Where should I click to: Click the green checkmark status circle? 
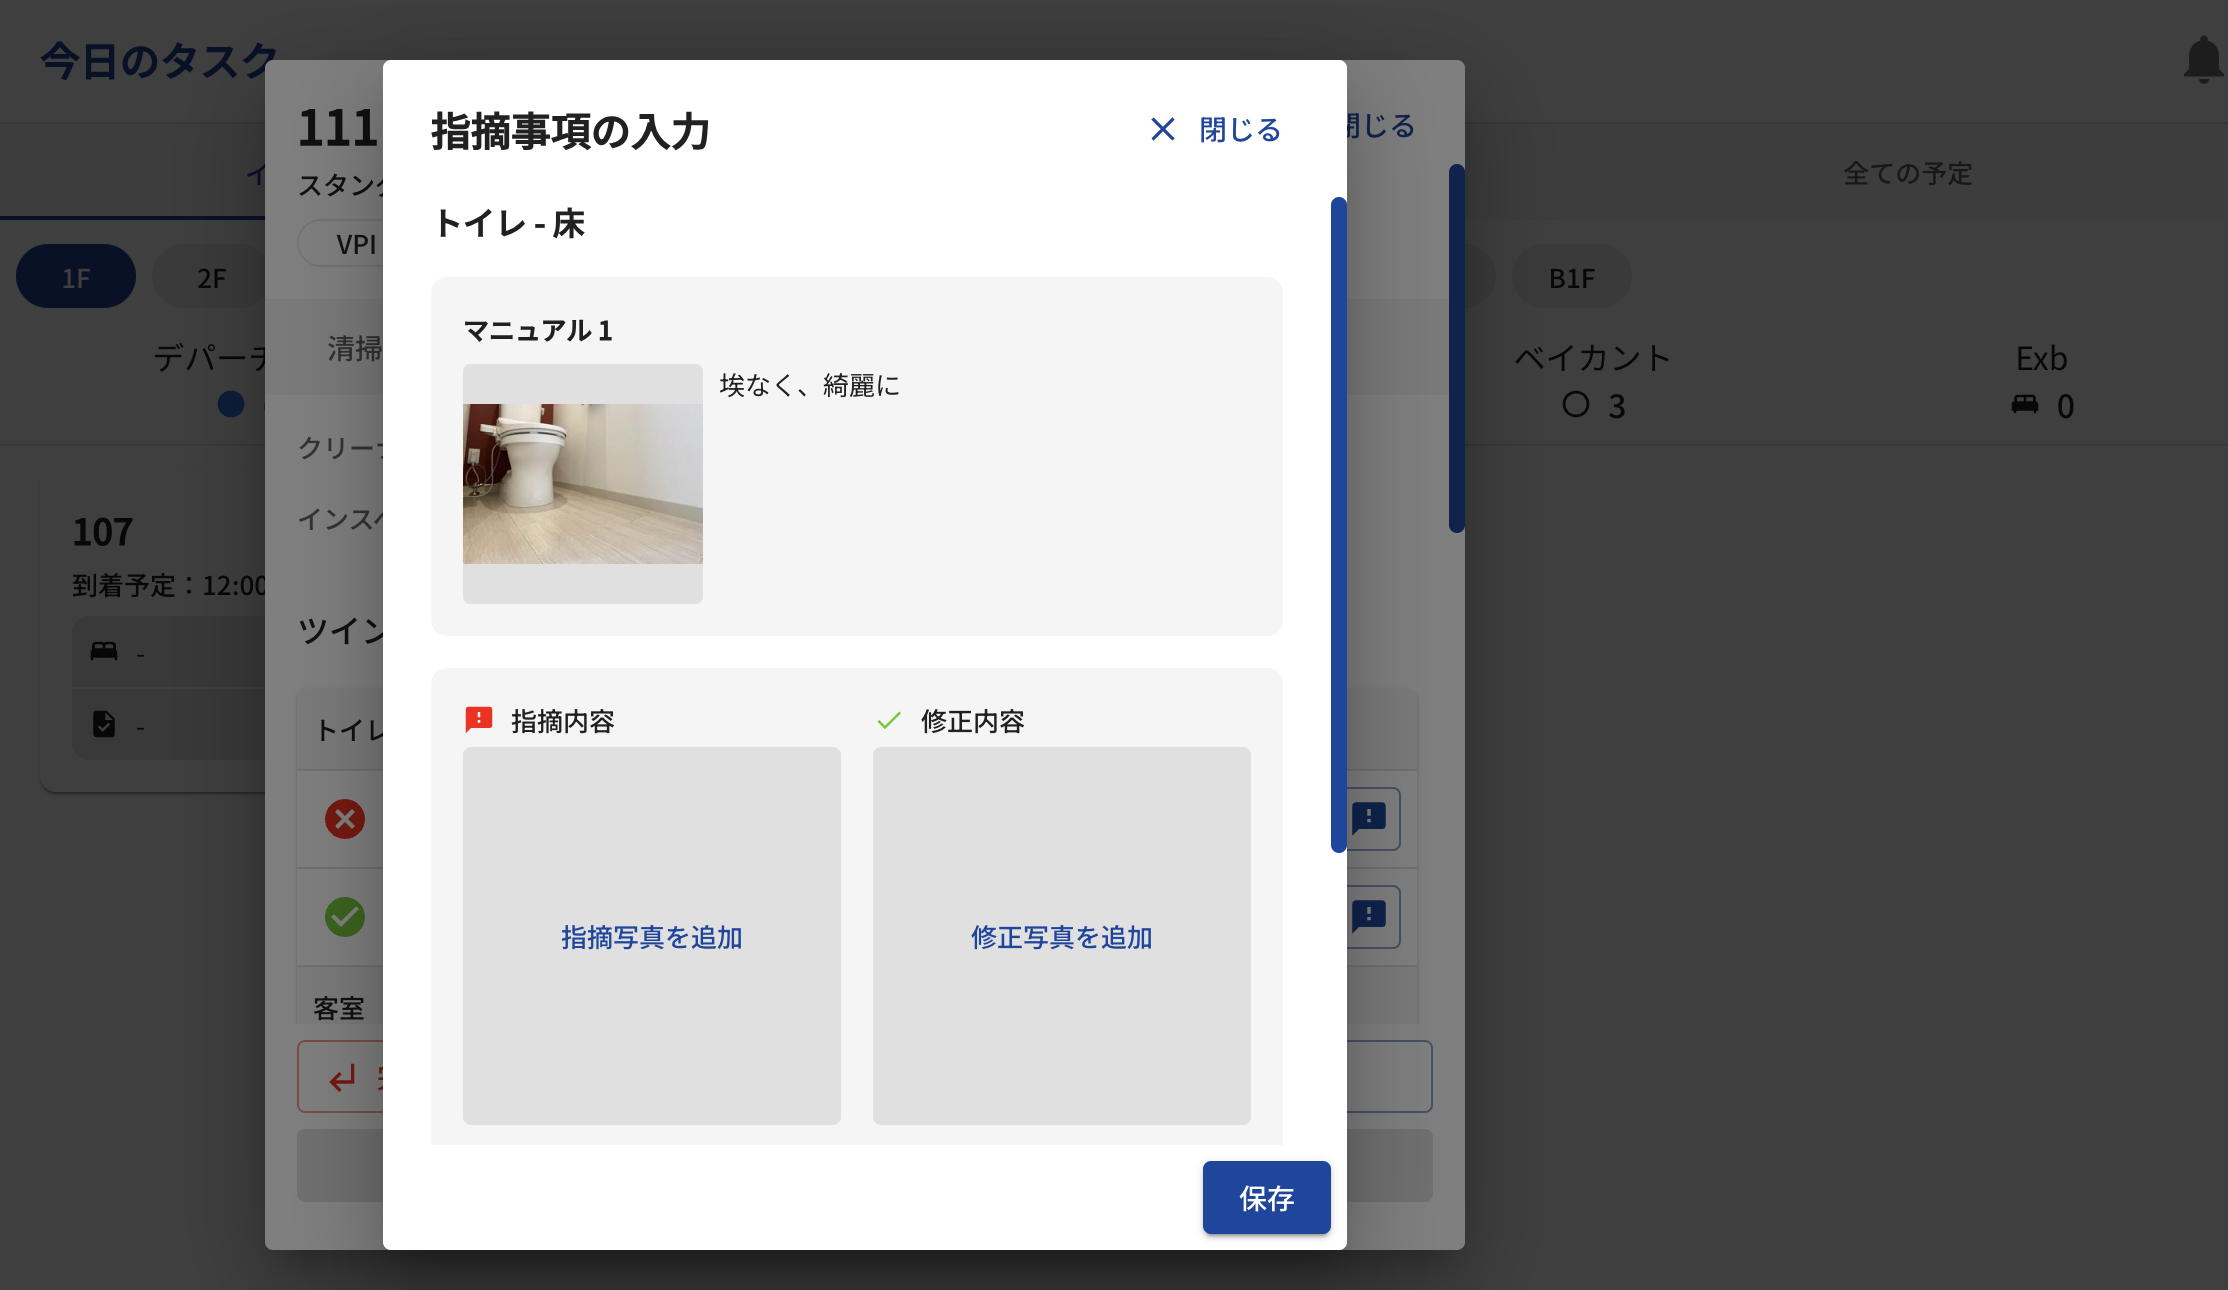[x=344, y=916]
